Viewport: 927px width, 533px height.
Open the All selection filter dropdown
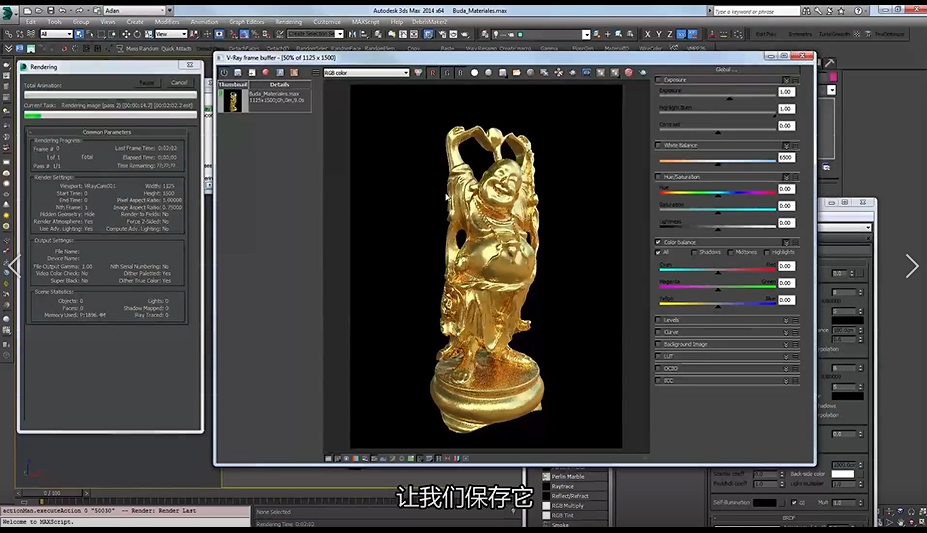pos(56,34)
